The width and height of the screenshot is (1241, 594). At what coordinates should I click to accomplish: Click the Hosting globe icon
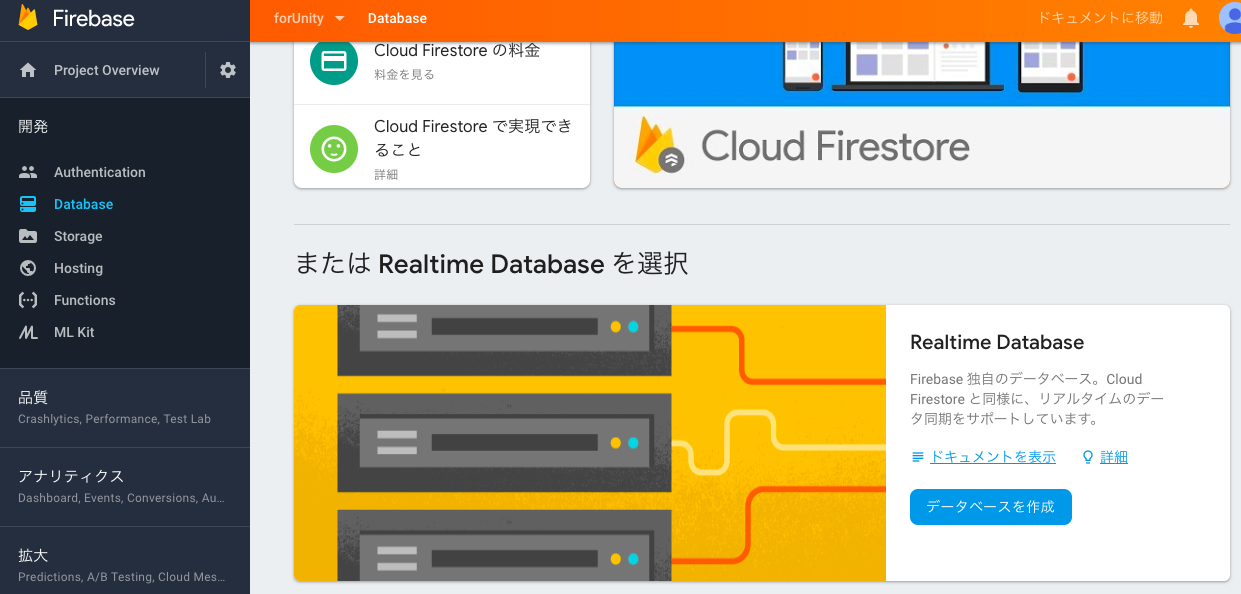28,268
